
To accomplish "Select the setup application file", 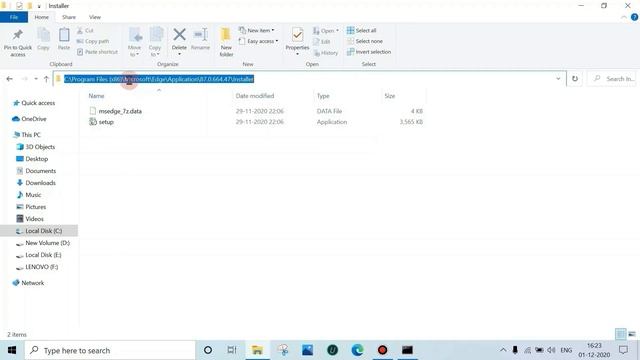I will [x=102, y=122].
